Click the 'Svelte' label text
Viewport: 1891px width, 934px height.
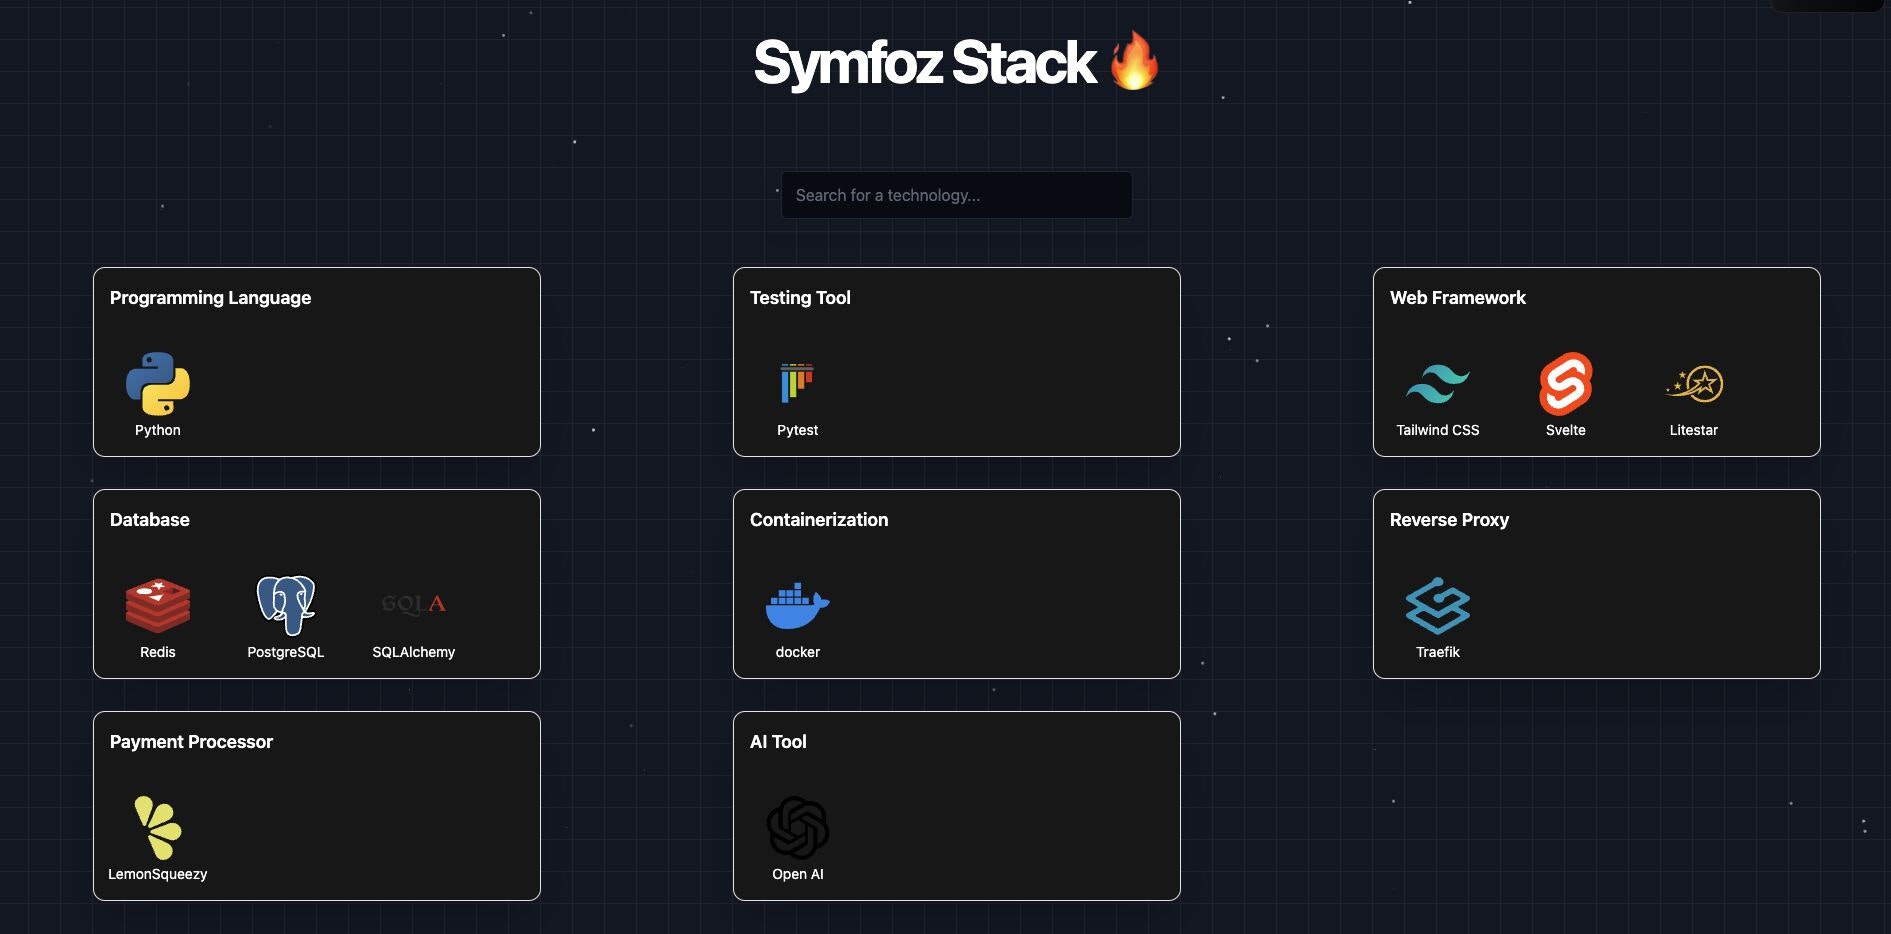(1566, 430)
